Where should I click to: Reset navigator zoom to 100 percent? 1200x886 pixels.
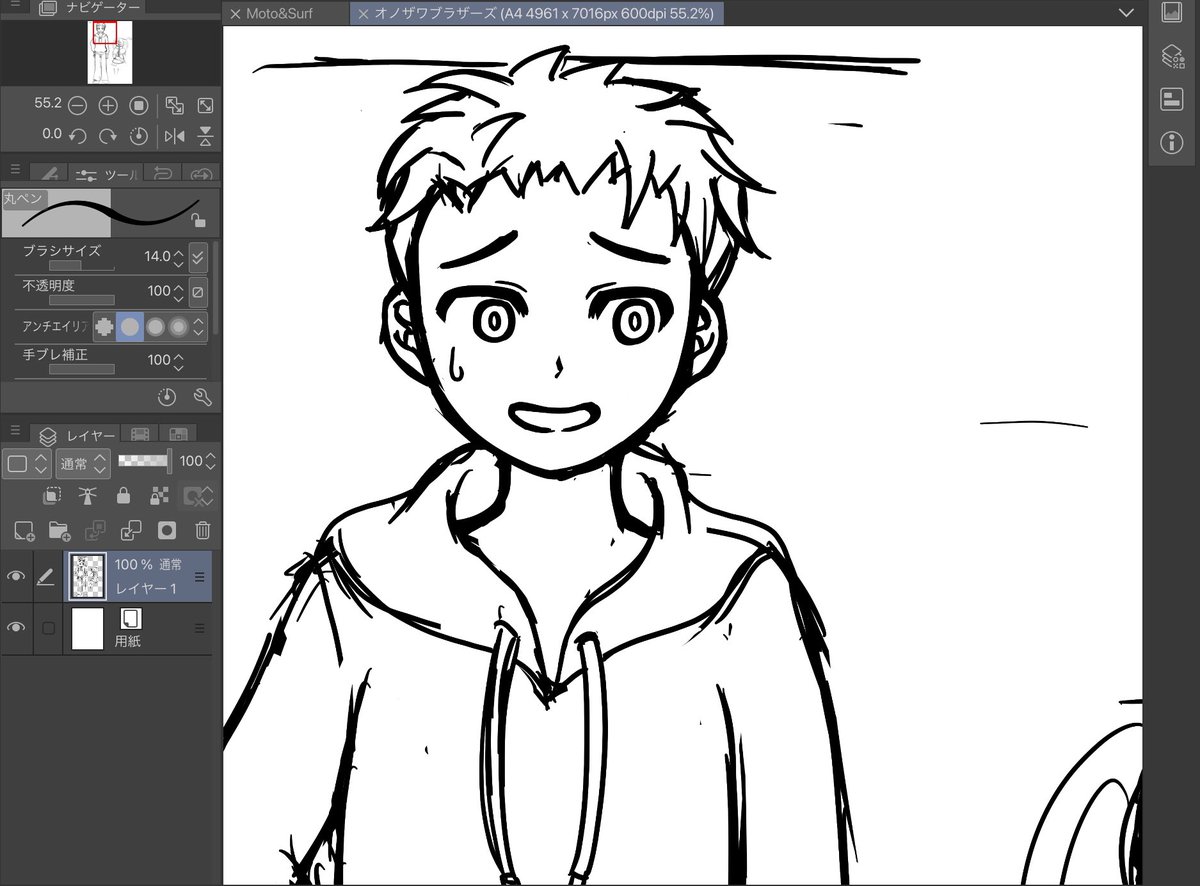(x=138, y=105)
